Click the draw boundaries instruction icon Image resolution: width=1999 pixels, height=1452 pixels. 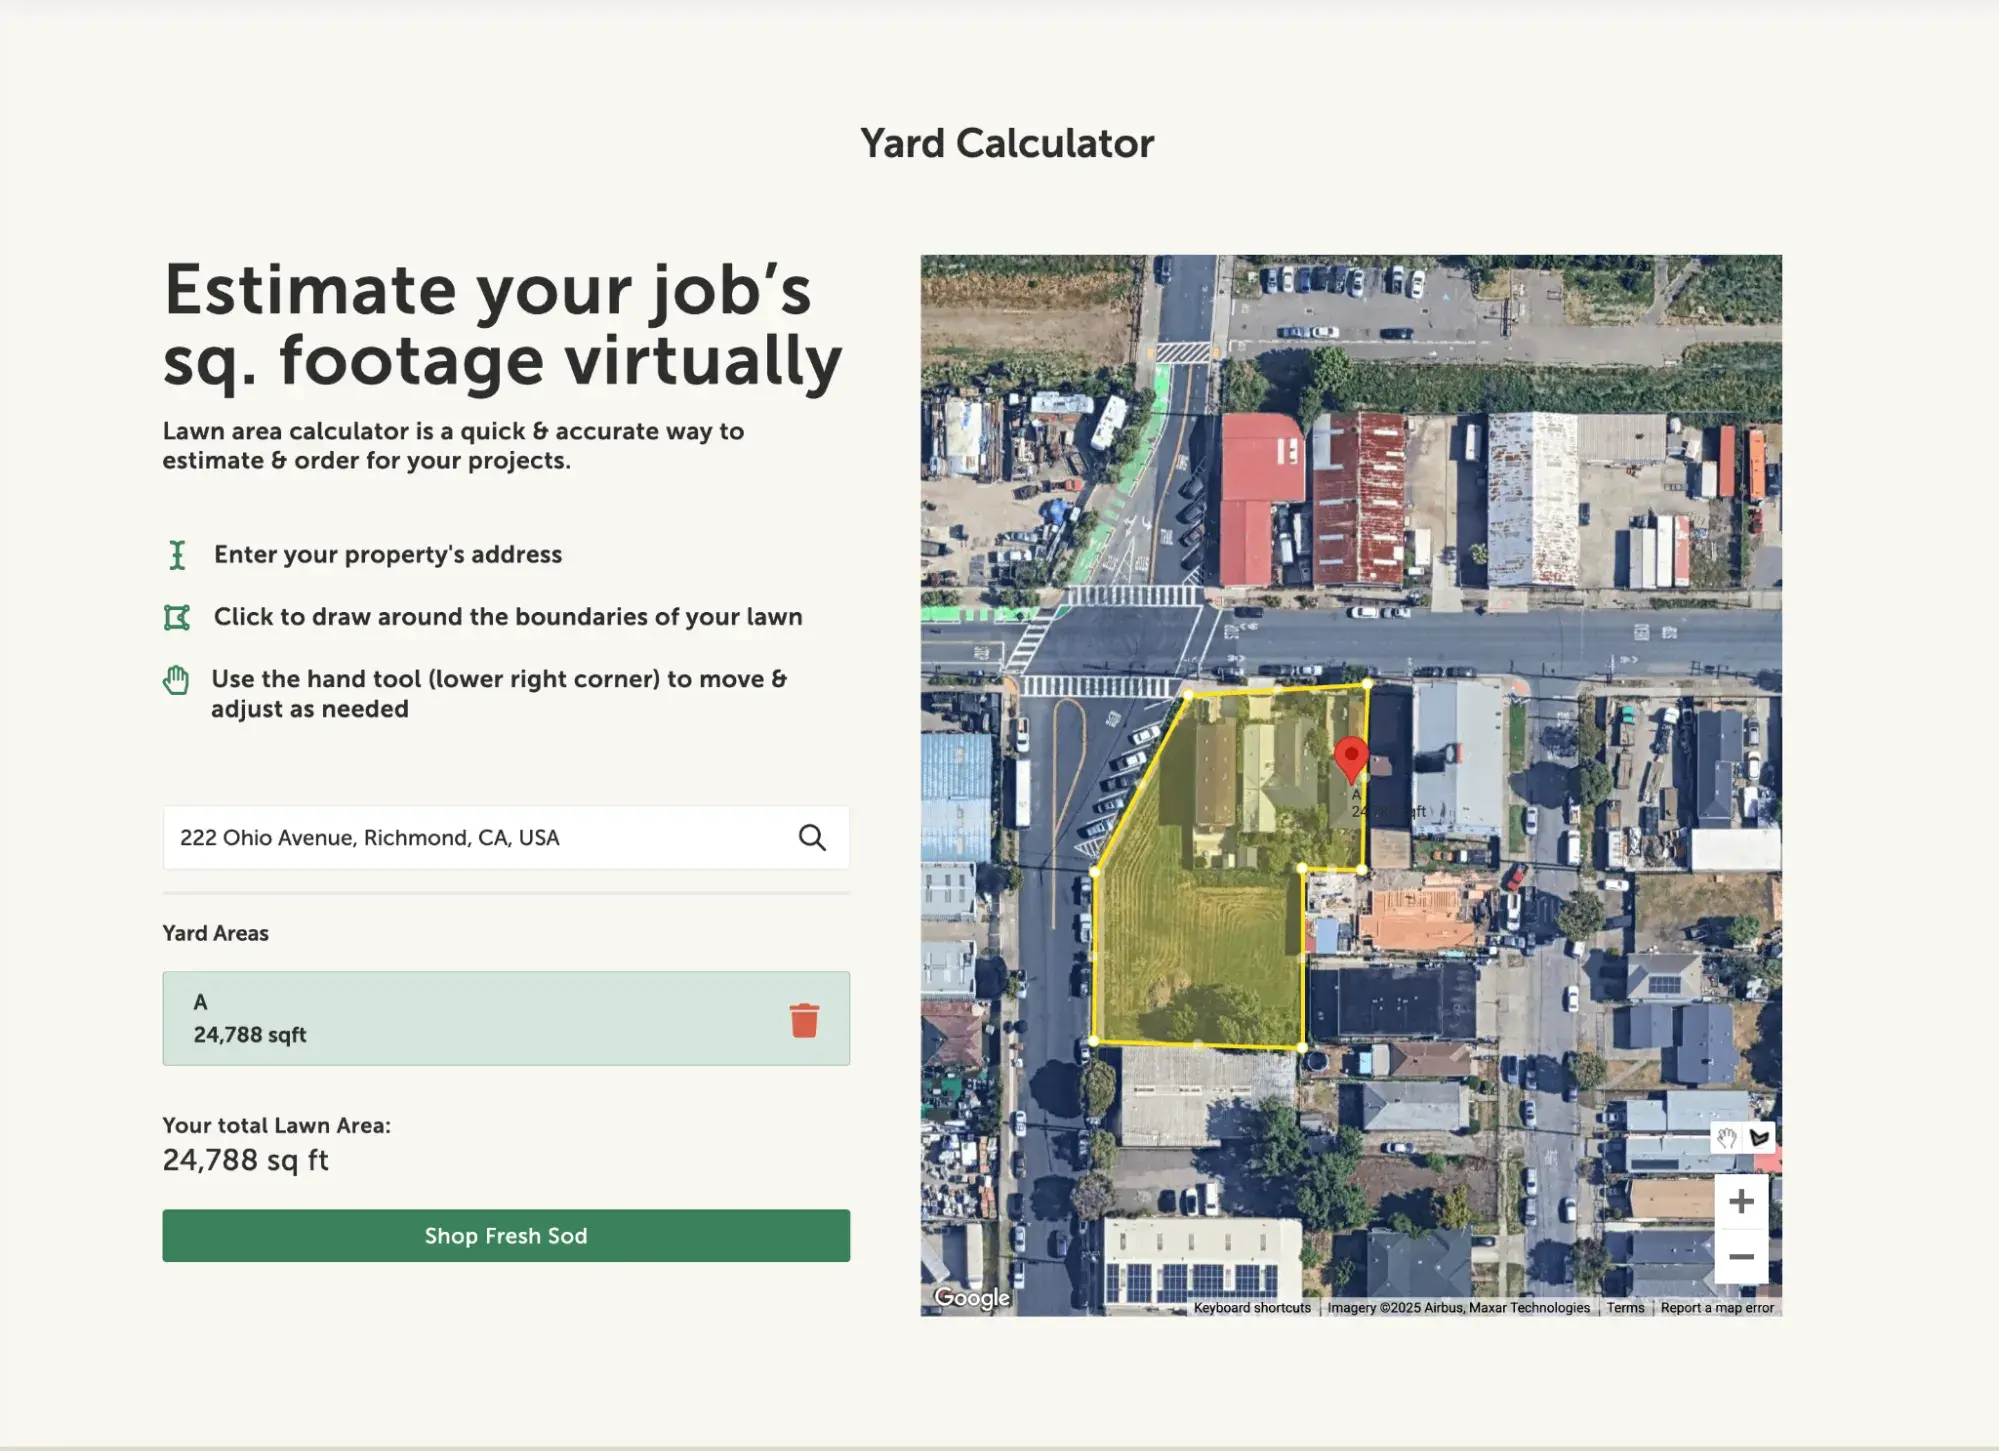(x=177, y=617)
